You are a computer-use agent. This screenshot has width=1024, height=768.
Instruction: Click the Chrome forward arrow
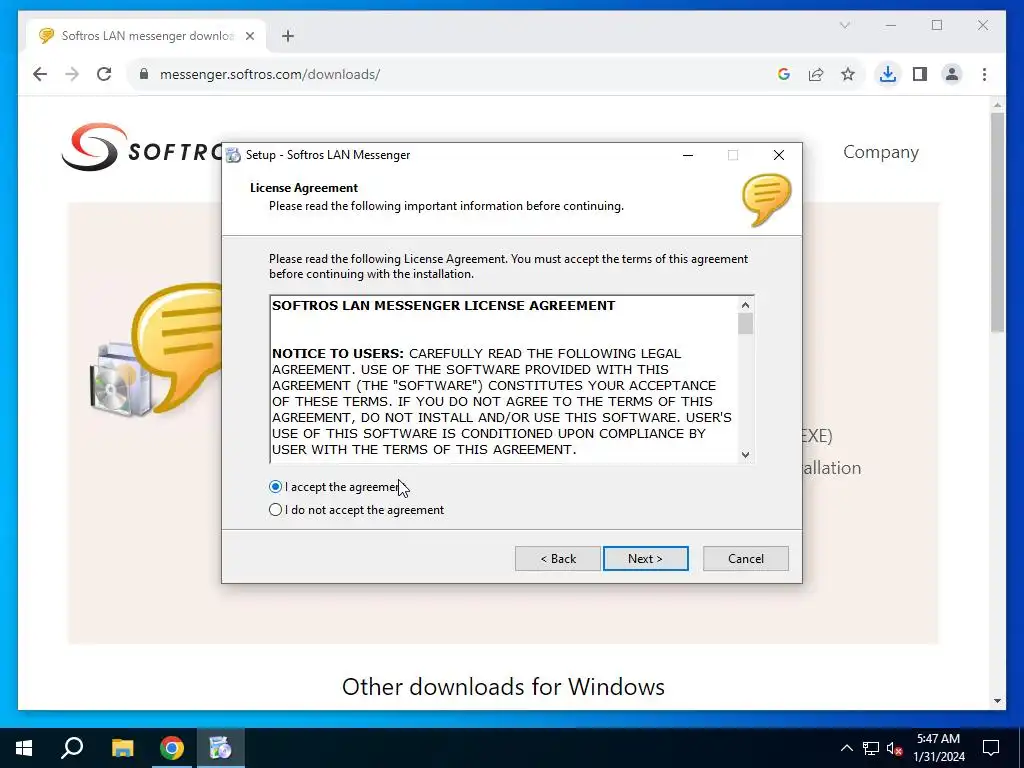coord(72,74)
